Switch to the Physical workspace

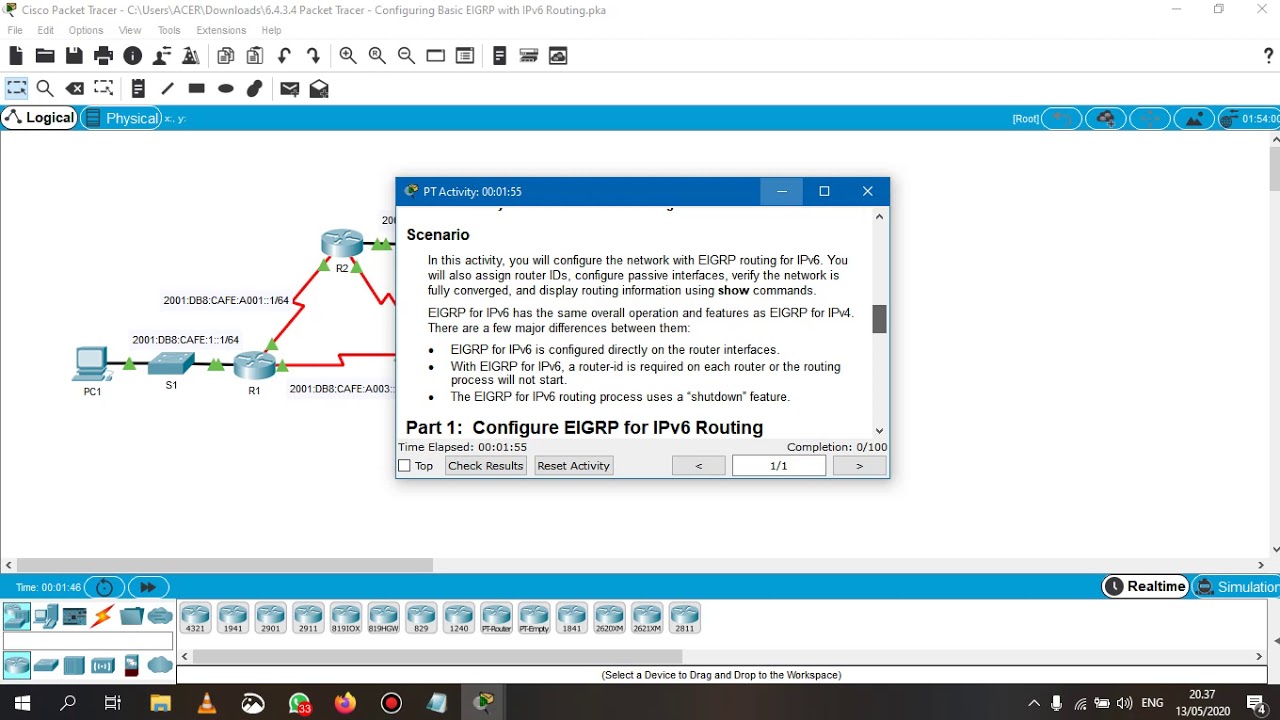[x=121, y=118]
